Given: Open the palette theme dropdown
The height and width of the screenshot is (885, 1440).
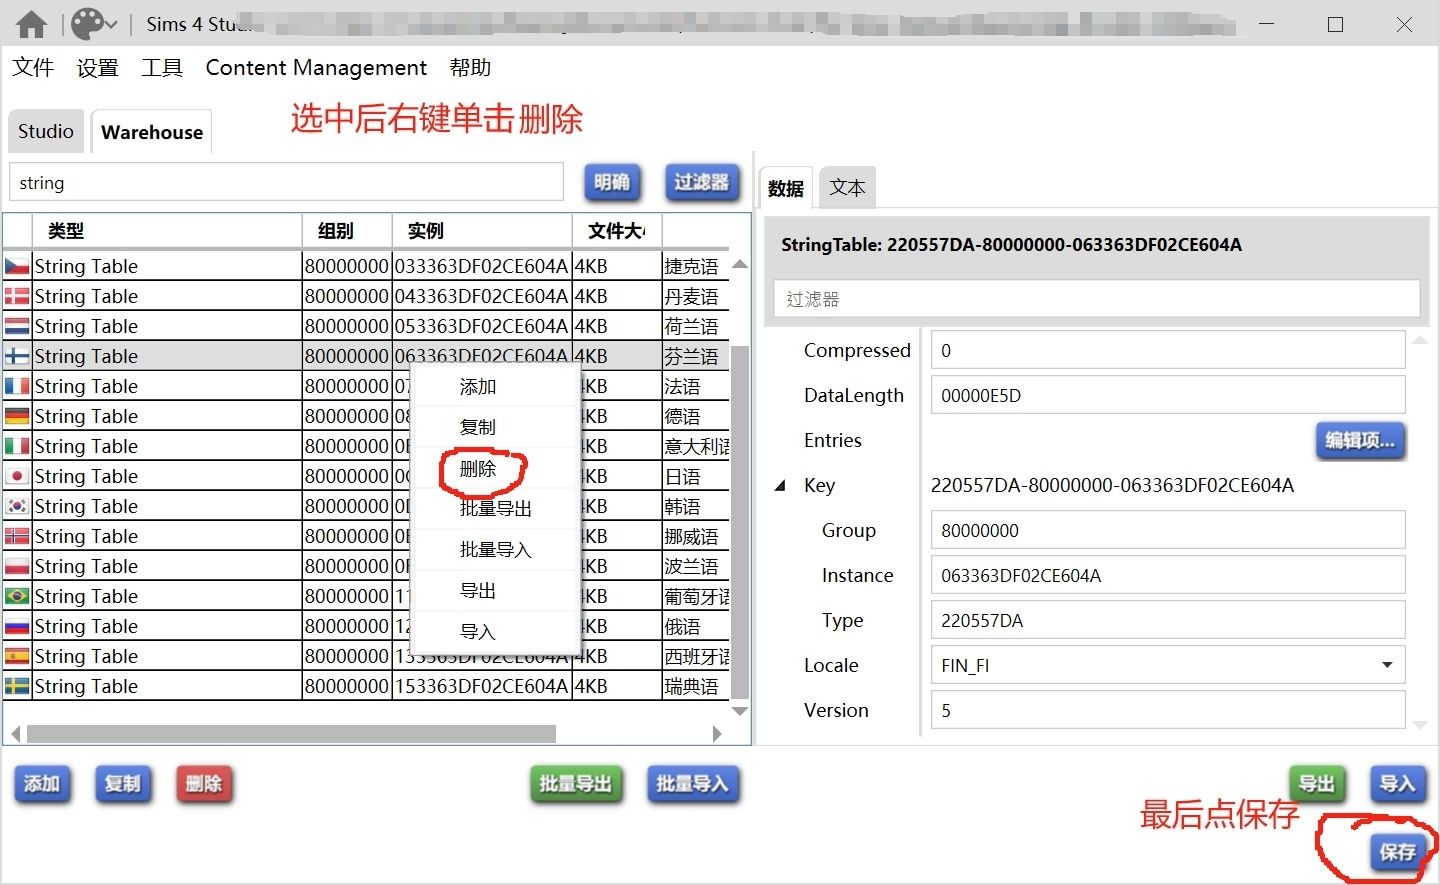Looking at the screenshot, I should (x=94, y=24).
